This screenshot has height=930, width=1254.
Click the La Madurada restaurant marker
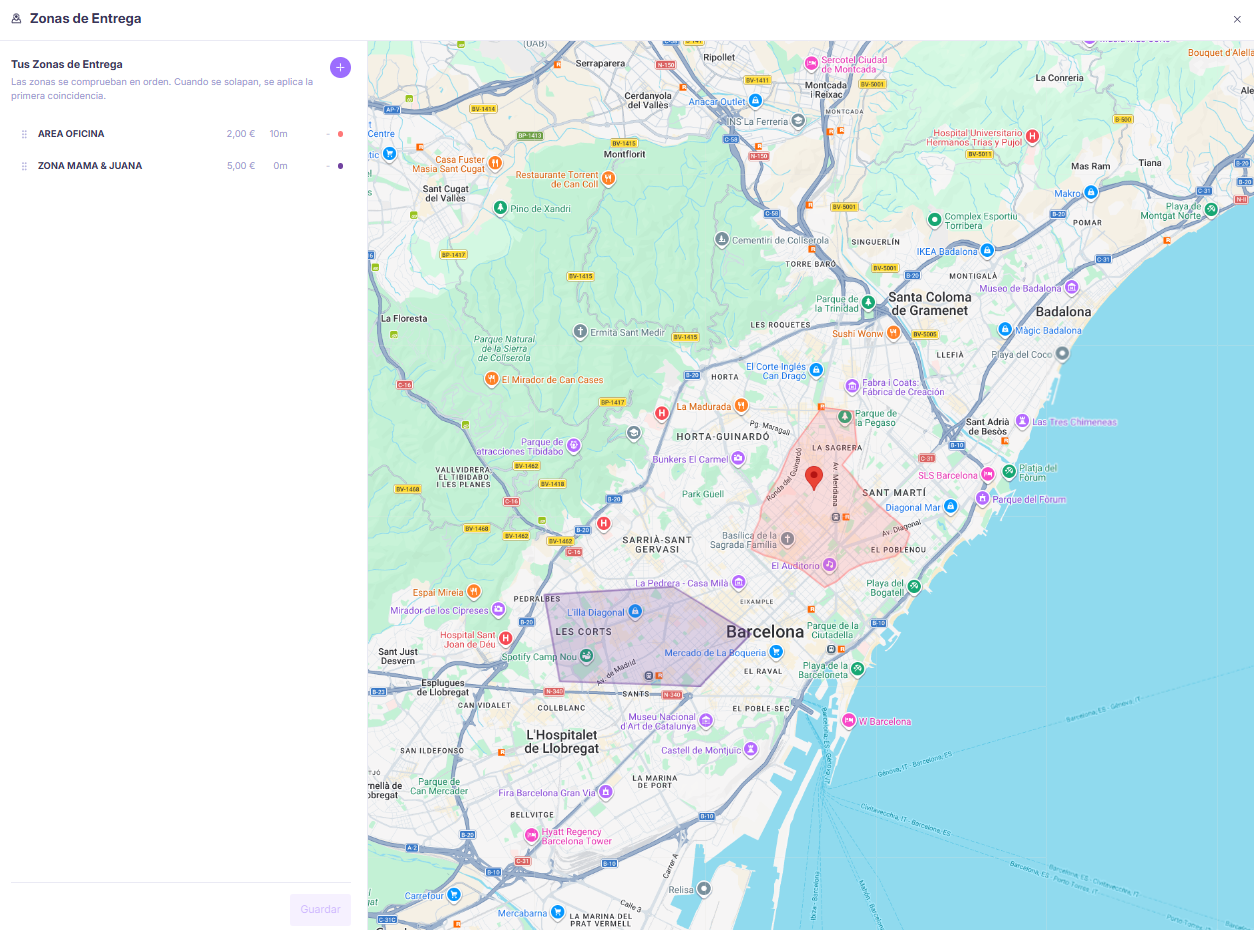741,406
